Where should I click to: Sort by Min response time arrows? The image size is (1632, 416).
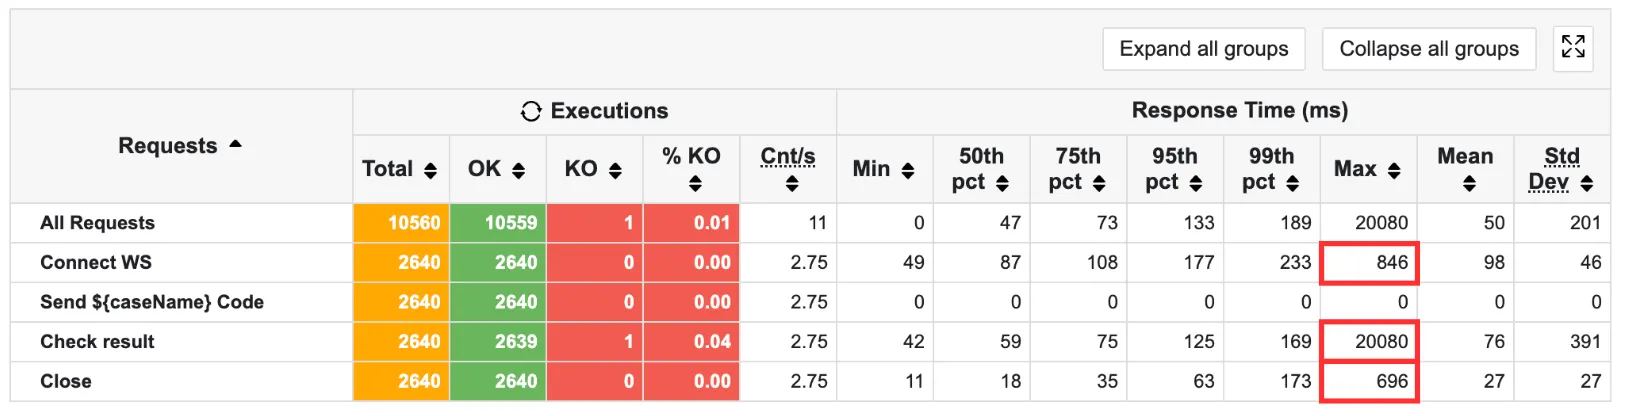point(908,170)
